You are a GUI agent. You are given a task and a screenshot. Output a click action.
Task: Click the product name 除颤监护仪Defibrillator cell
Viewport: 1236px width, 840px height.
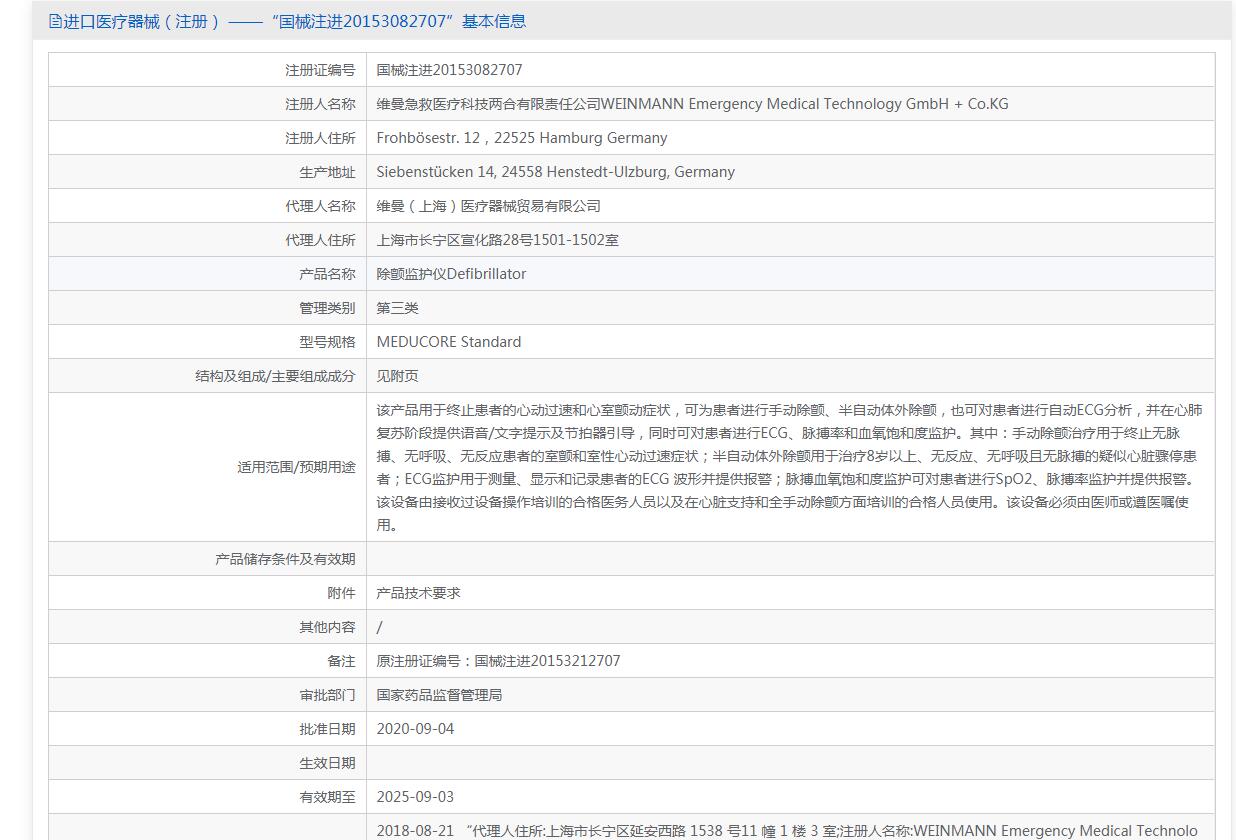pos(451,274)
